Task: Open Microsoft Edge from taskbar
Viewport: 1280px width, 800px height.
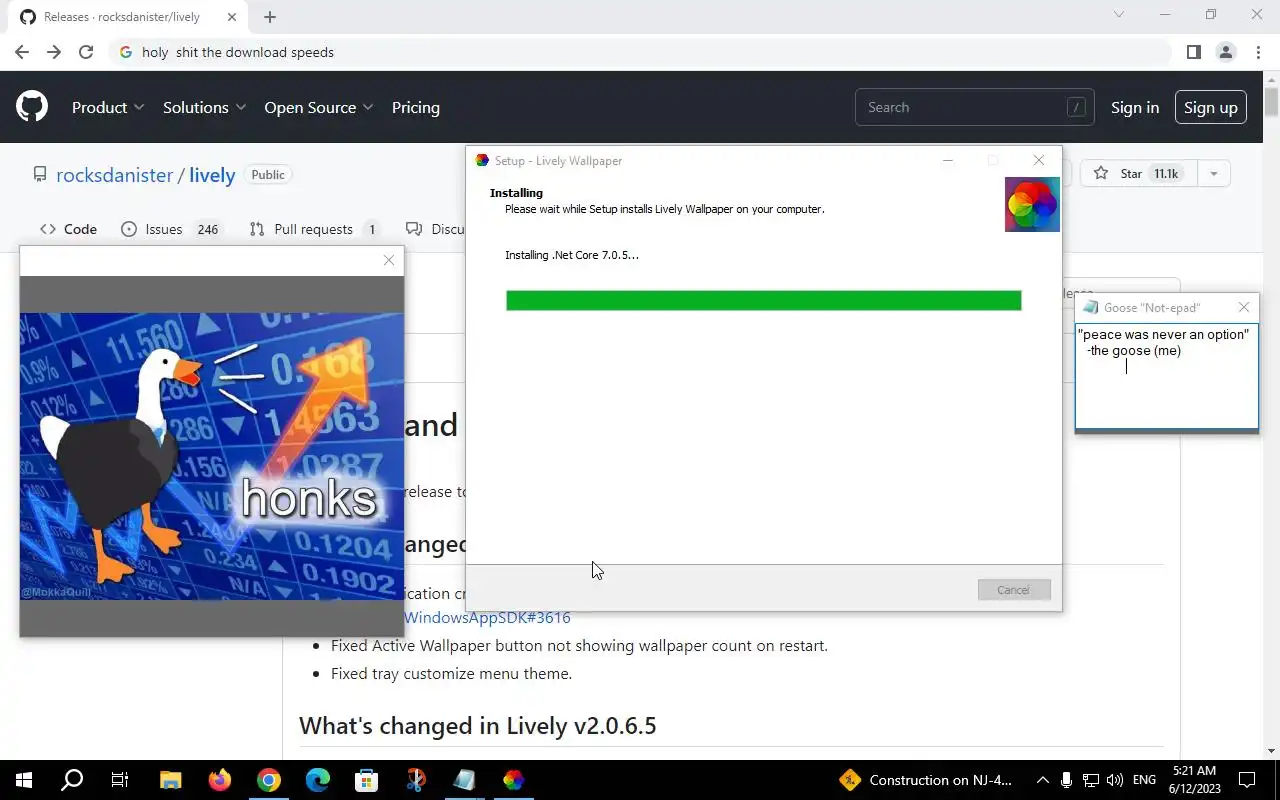Action: (317, 780)
